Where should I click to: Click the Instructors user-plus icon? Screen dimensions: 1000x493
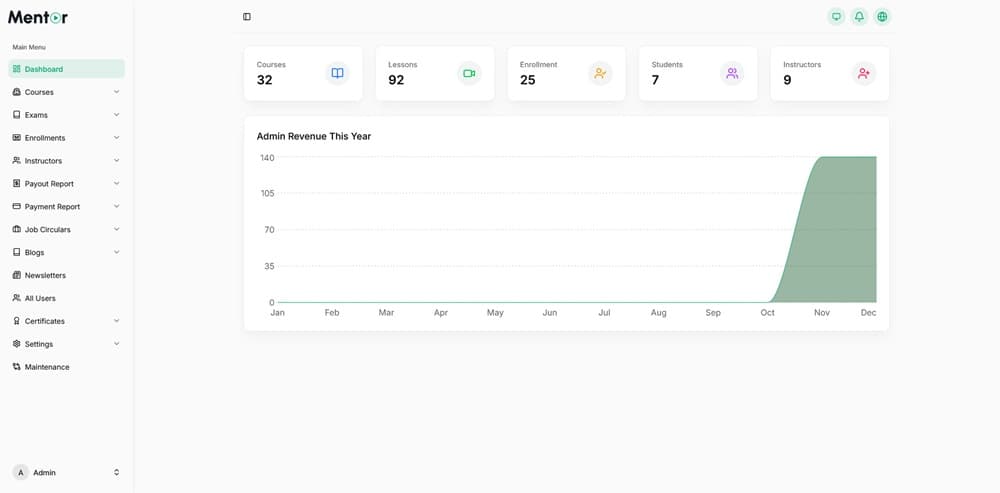coord(863,73)
